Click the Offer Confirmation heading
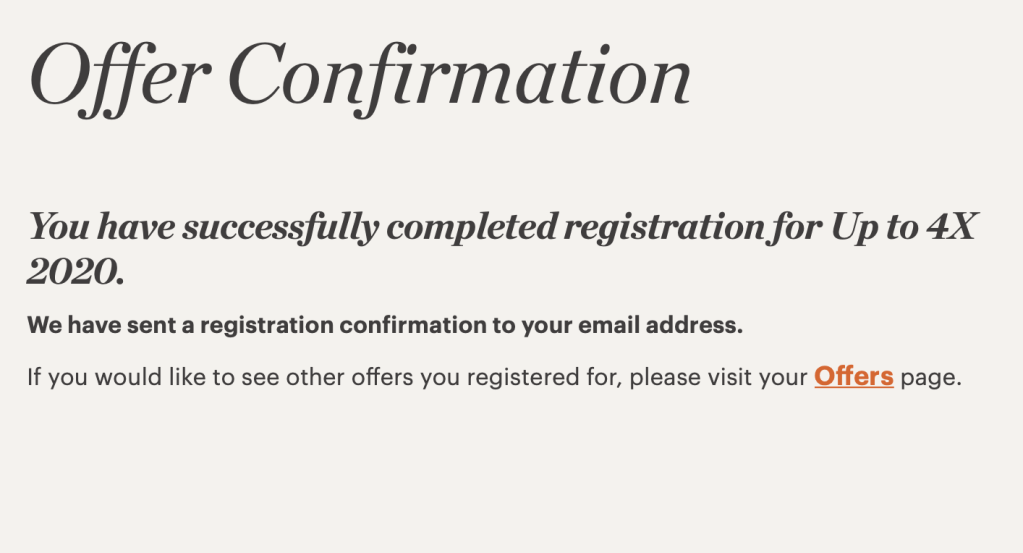This screenshot has height=553, width=1023. click(360, 75)
